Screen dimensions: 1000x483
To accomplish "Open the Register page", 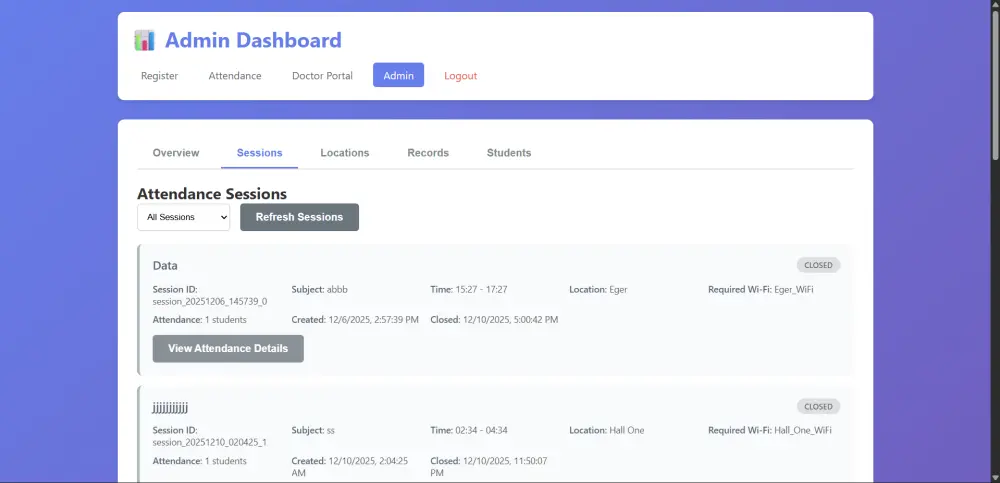I will point(159,75).
